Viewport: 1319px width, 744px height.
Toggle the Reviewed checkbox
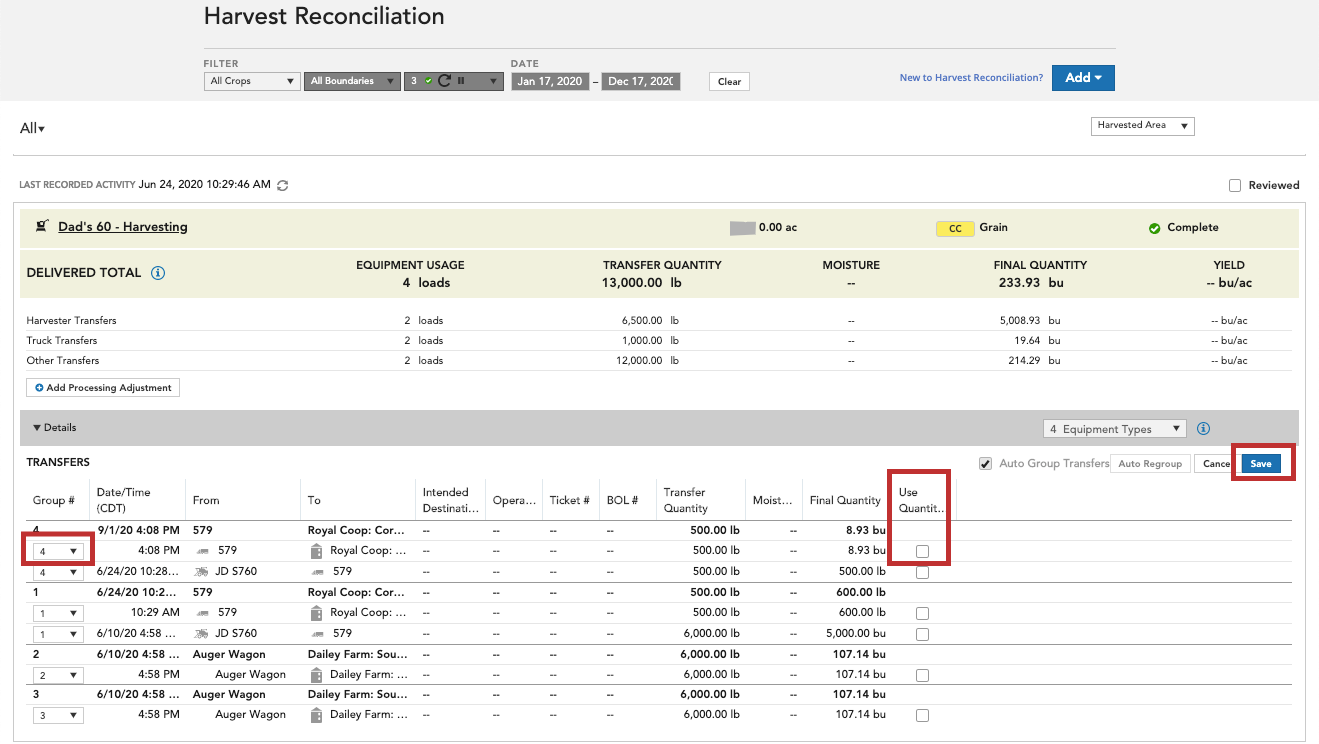click(1235, 185)
